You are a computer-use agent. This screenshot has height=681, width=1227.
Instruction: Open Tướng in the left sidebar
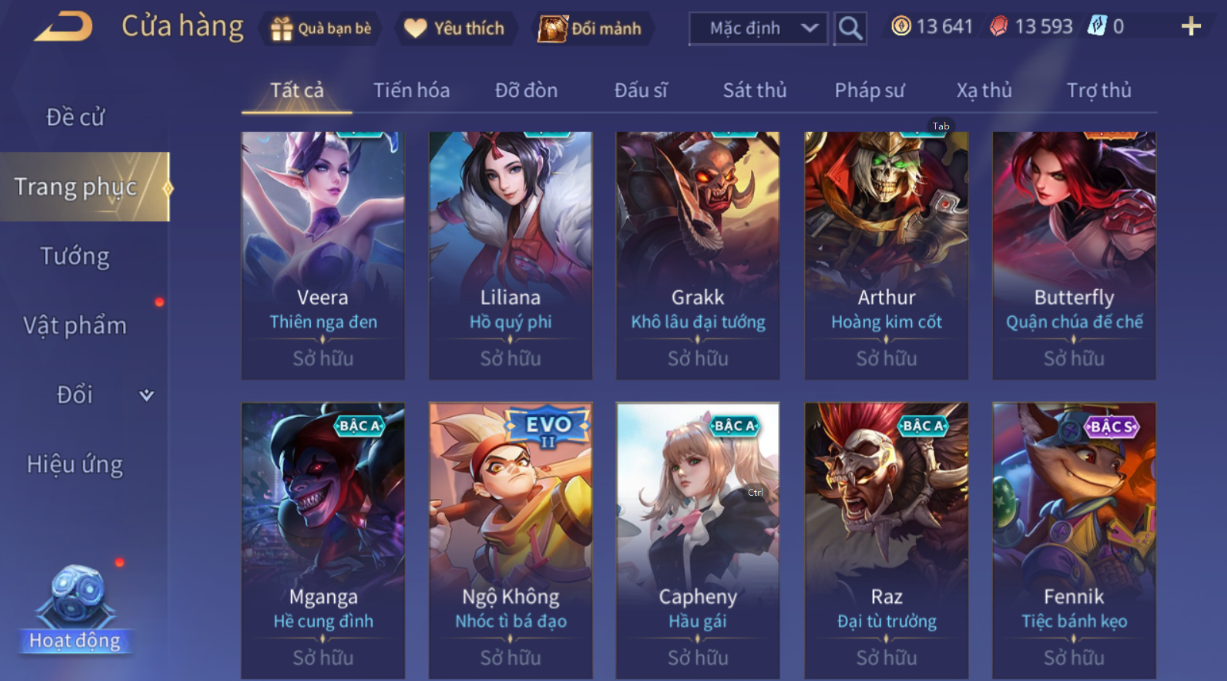[x=75, y=256]
